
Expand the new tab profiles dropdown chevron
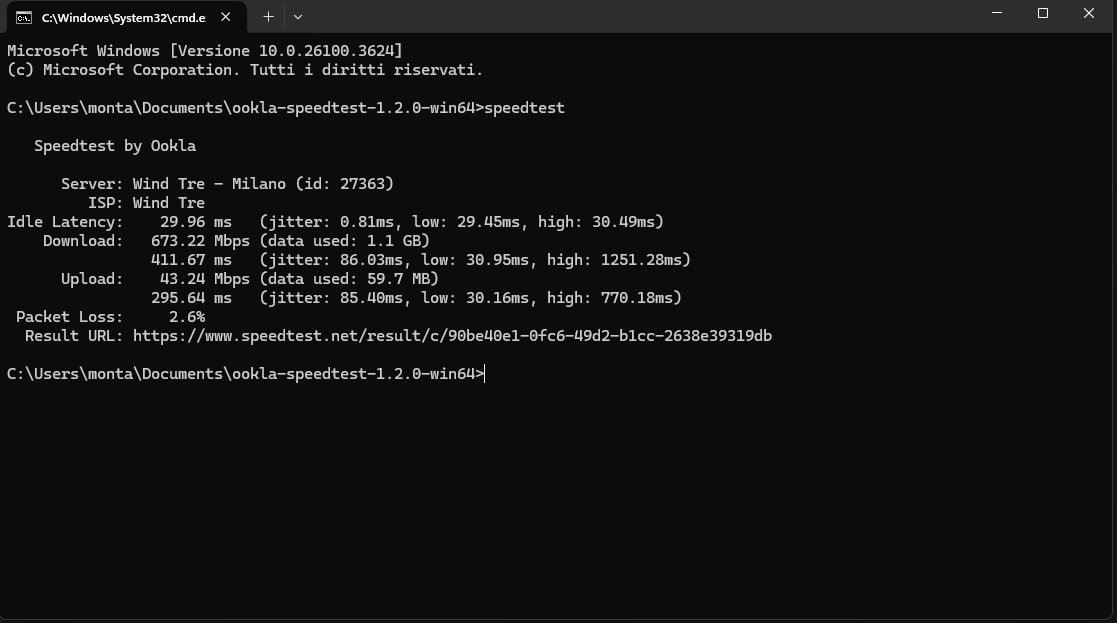(x=298, y=16)
